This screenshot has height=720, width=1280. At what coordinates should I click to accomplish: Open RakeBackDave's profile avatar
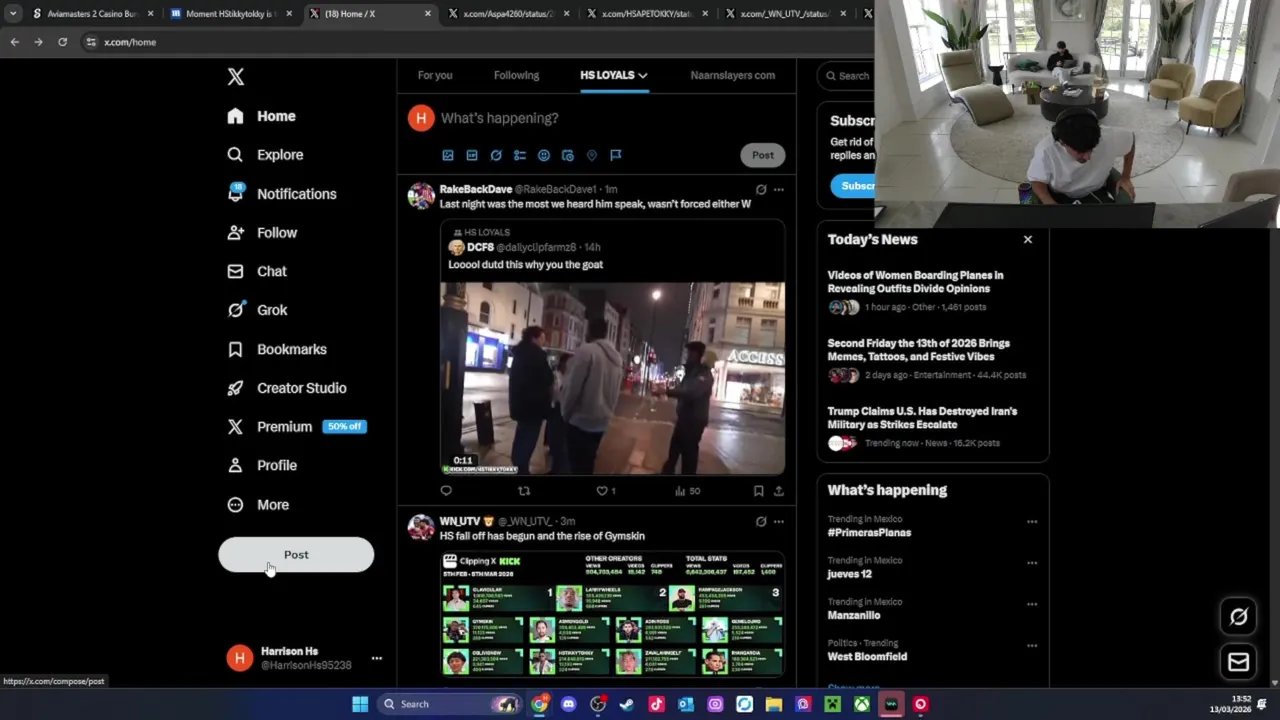(x=421, y=196)
